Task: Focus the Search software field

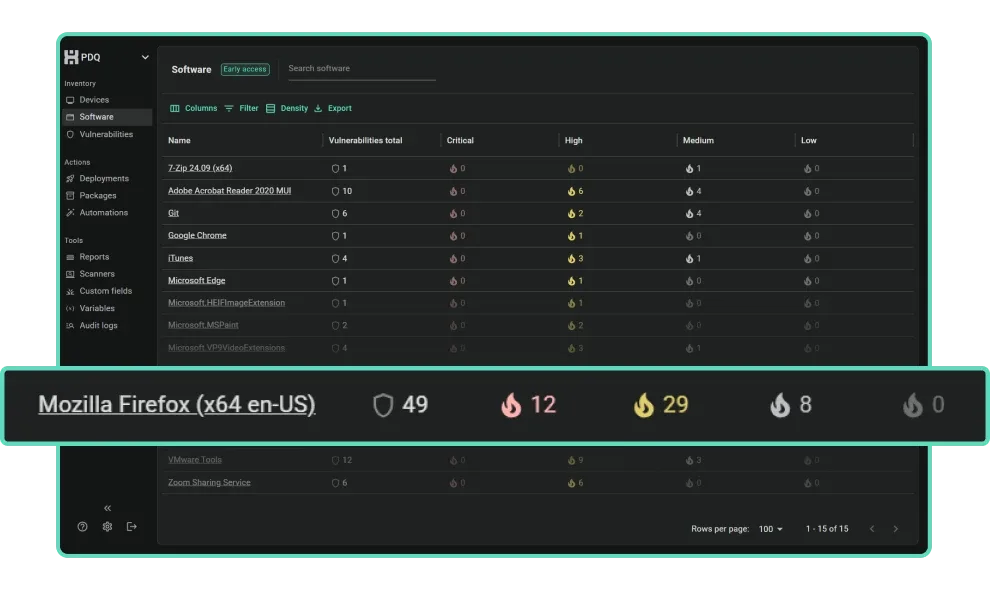Action: pos(361,68)
